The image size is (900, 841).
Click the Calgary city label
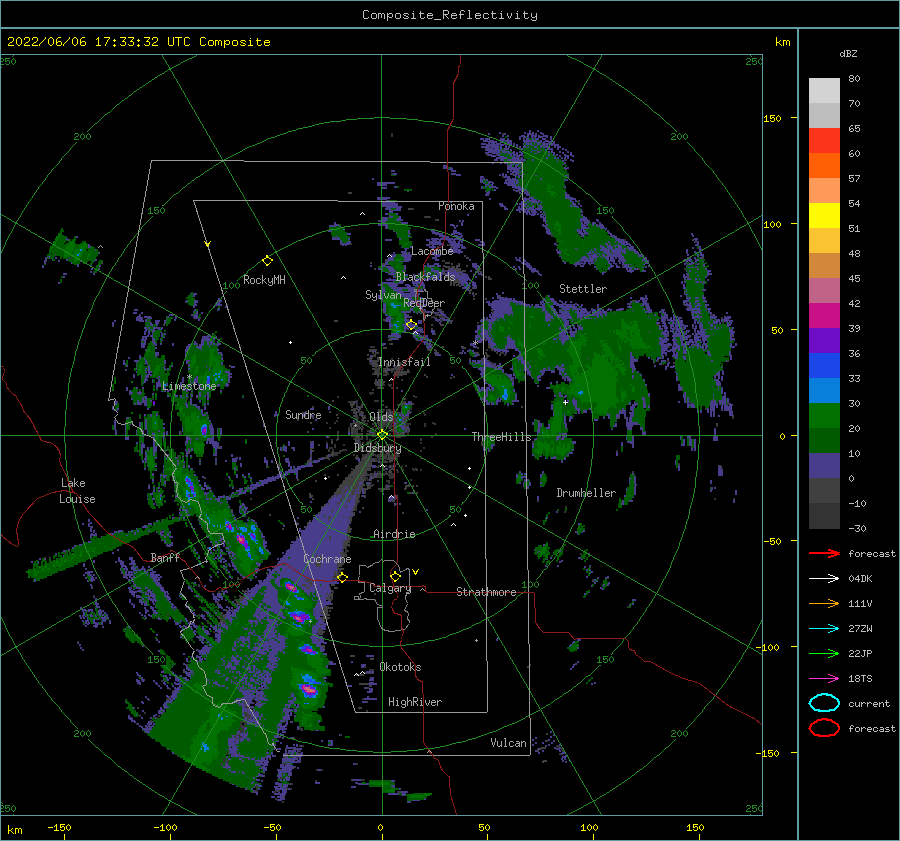pos(390,588)
